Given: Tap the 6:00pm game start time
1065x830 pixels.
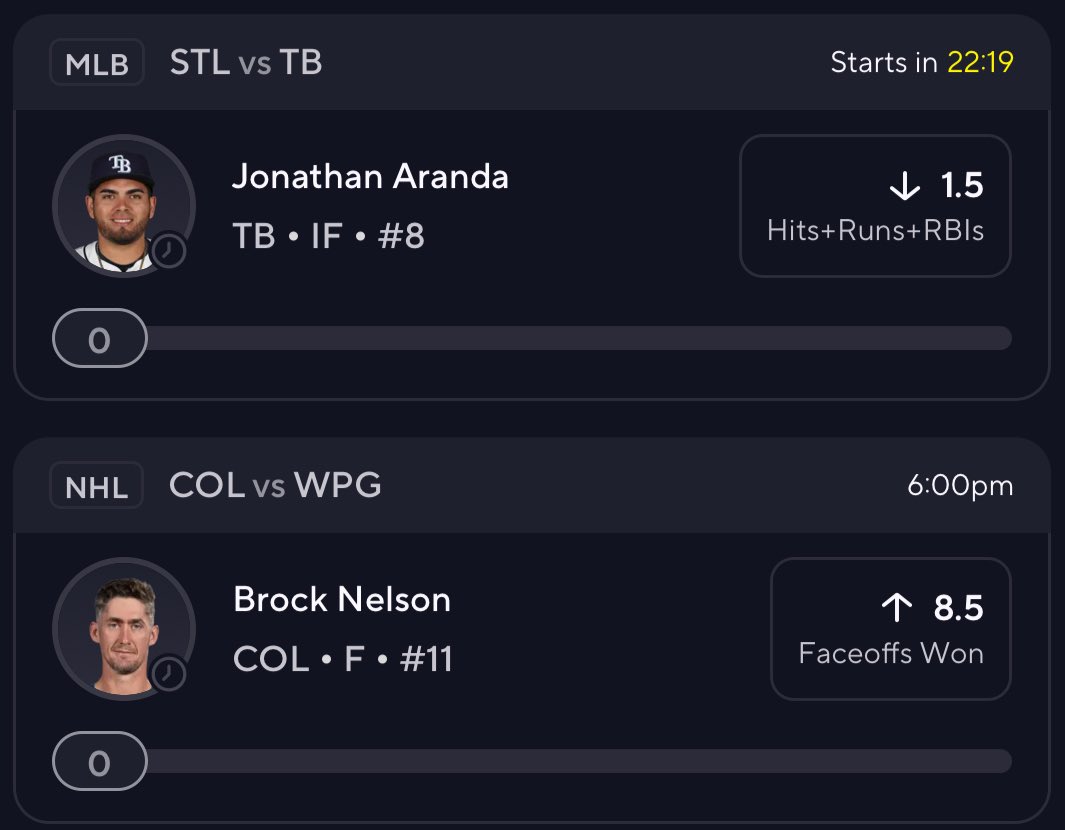Looking at the screenshot, I should pyautogui.click(x=960, y=486).
